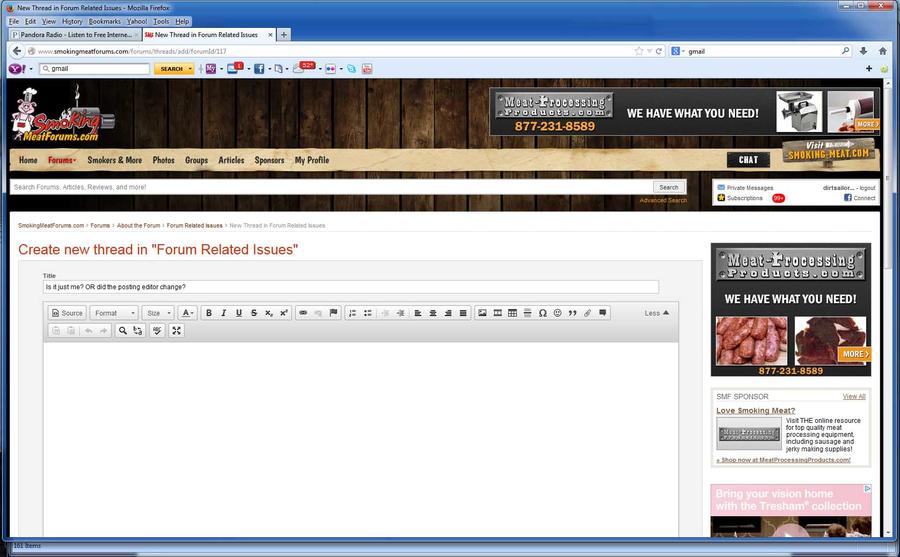Image resolution: width=900 pixels, height=557 pixels.
Task: Click the Advanced Search link
Action: (663, 200)
